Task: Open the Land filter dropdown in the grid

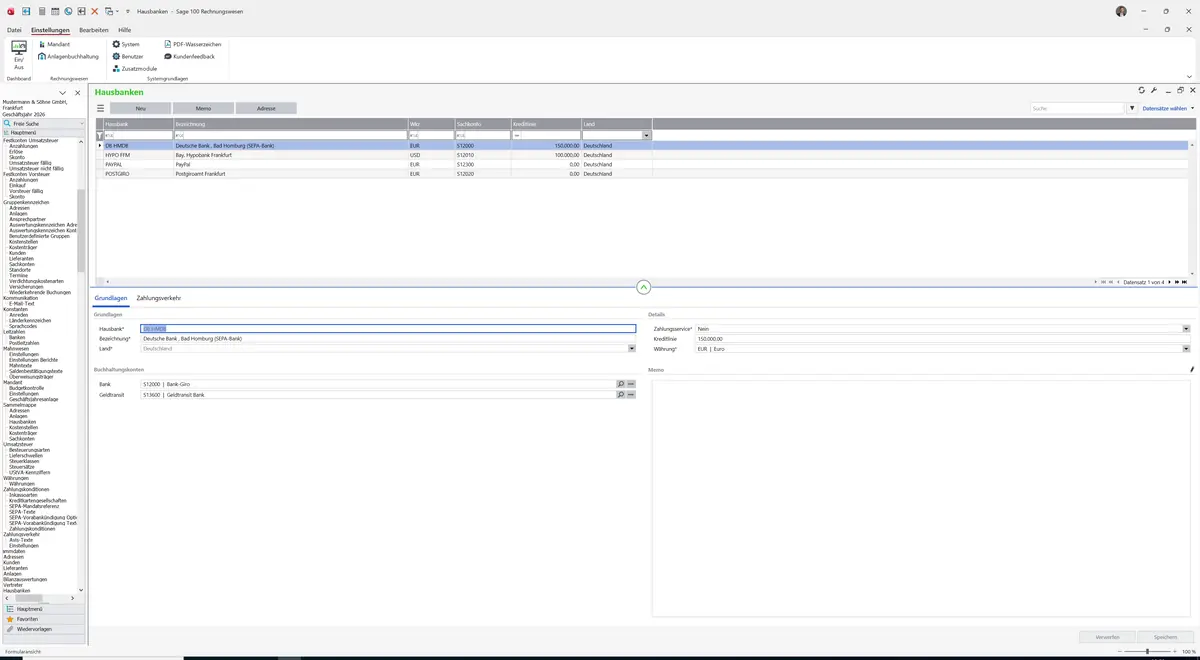Action: [647, 135]
